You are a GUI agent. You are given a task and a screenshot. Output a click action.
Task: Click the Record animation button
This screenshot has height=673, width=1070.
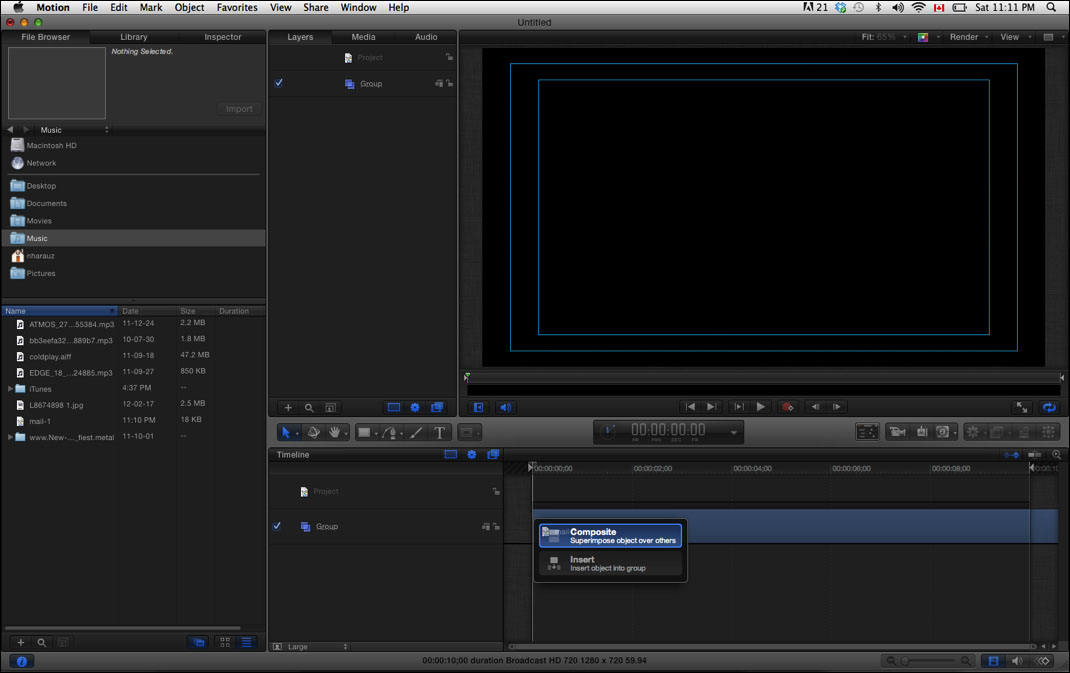(x=788, y=407)
